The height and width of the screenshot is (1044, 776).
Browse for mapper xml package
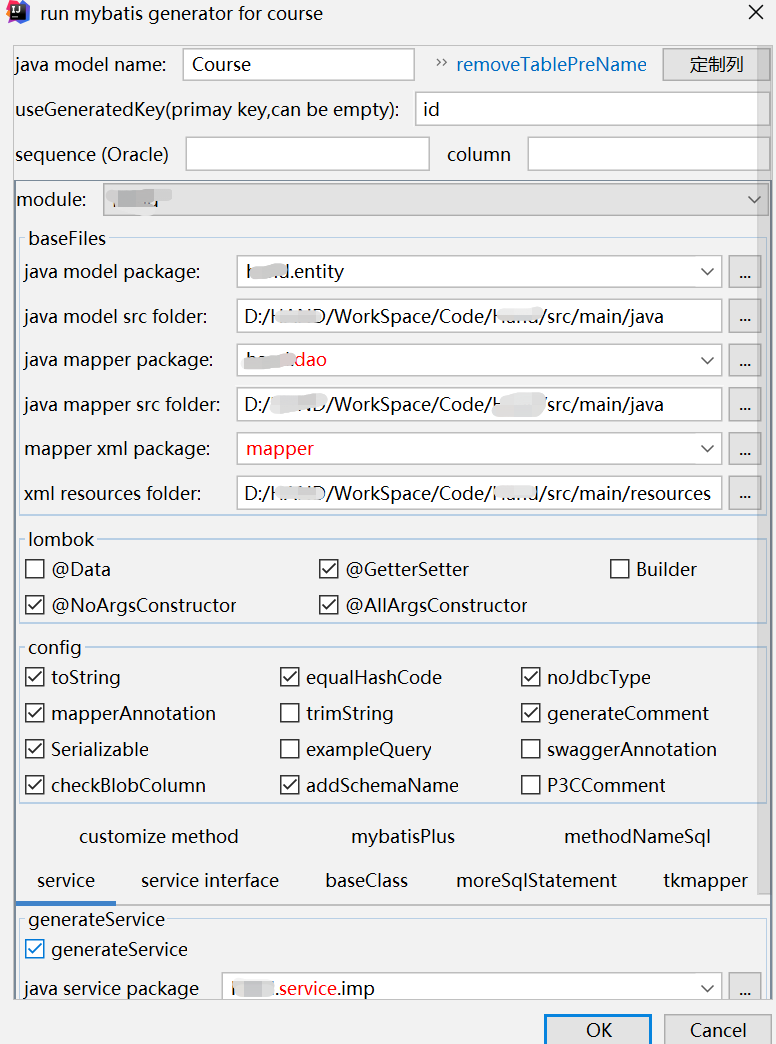point(745,449)
